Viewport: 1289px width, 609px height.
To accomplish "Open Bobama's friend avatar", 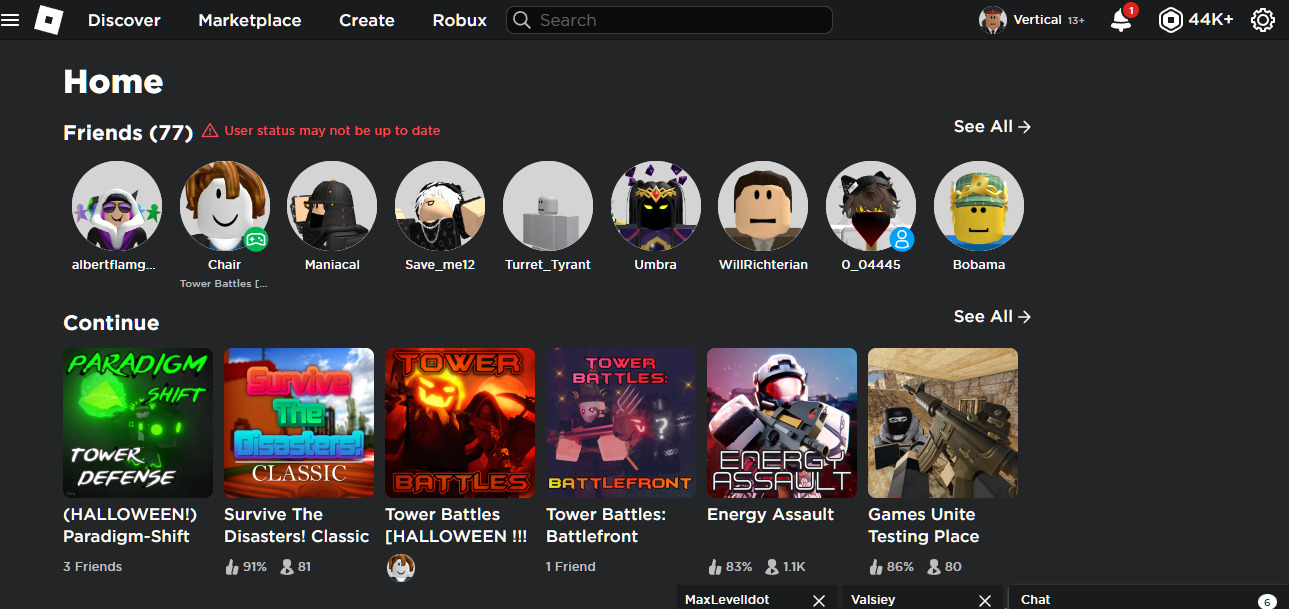I will coord(978,205).
